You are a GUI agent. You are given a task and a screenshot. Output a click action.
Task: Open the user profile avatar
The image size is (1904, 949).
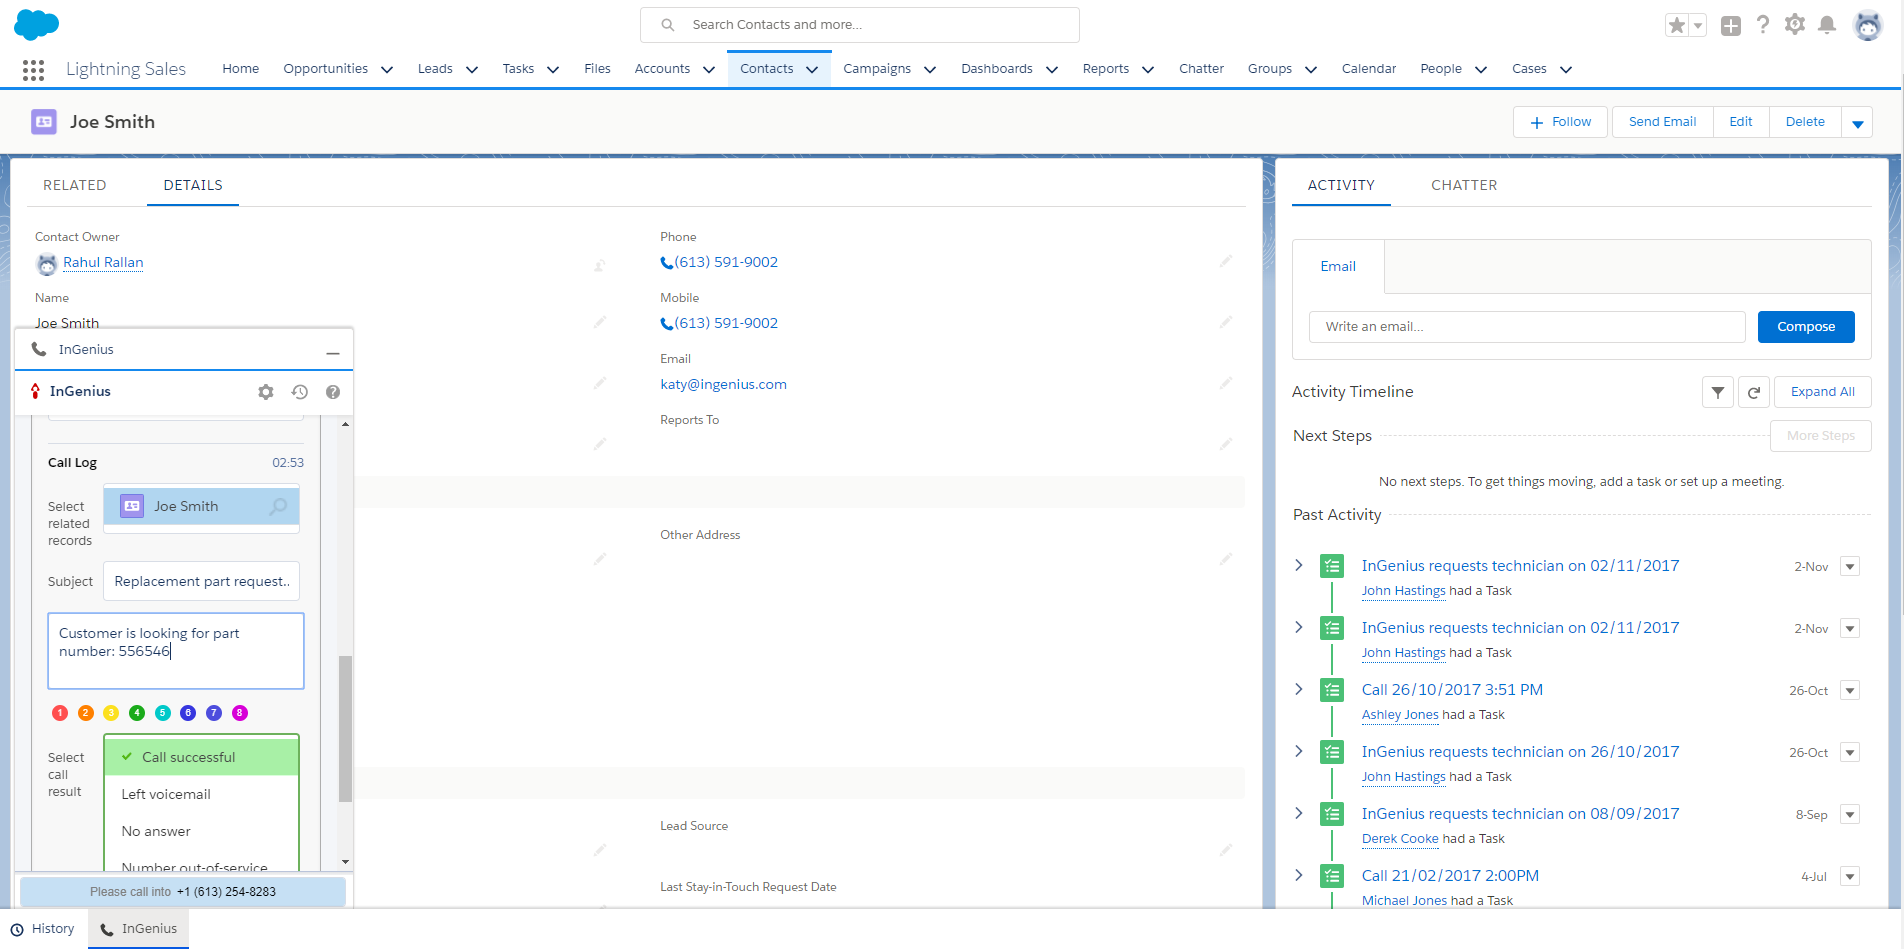tap(1867, 26)
